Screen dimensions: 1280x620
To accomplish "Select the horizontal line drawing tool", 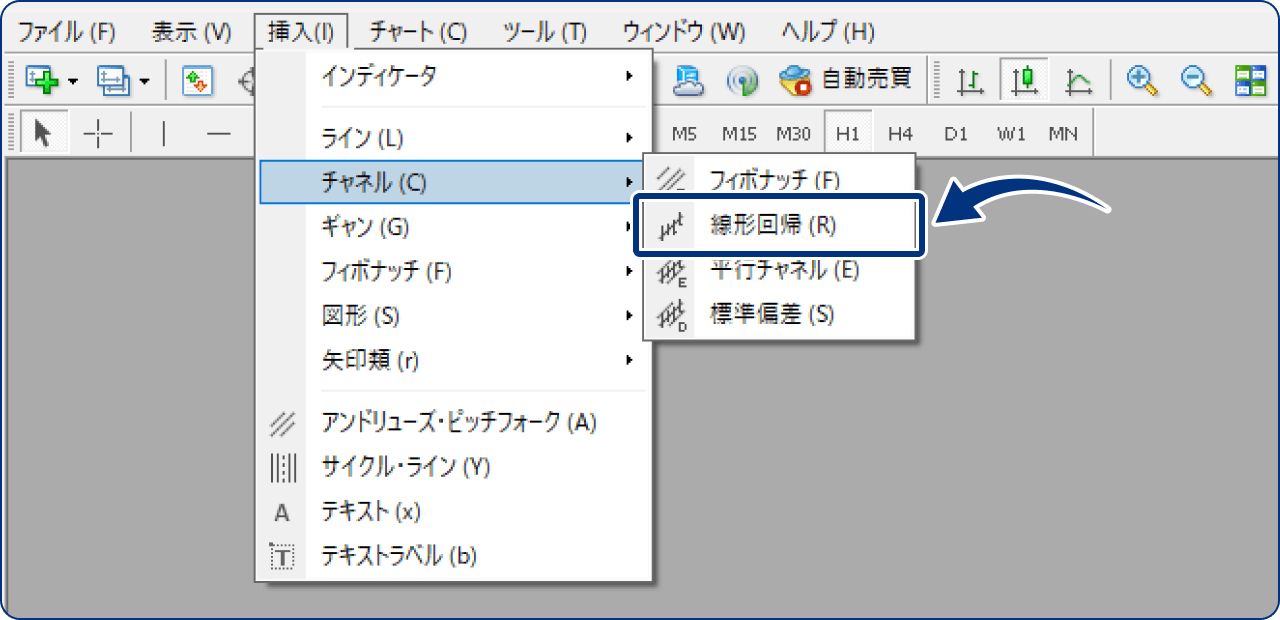I will [x=220, y=131].
